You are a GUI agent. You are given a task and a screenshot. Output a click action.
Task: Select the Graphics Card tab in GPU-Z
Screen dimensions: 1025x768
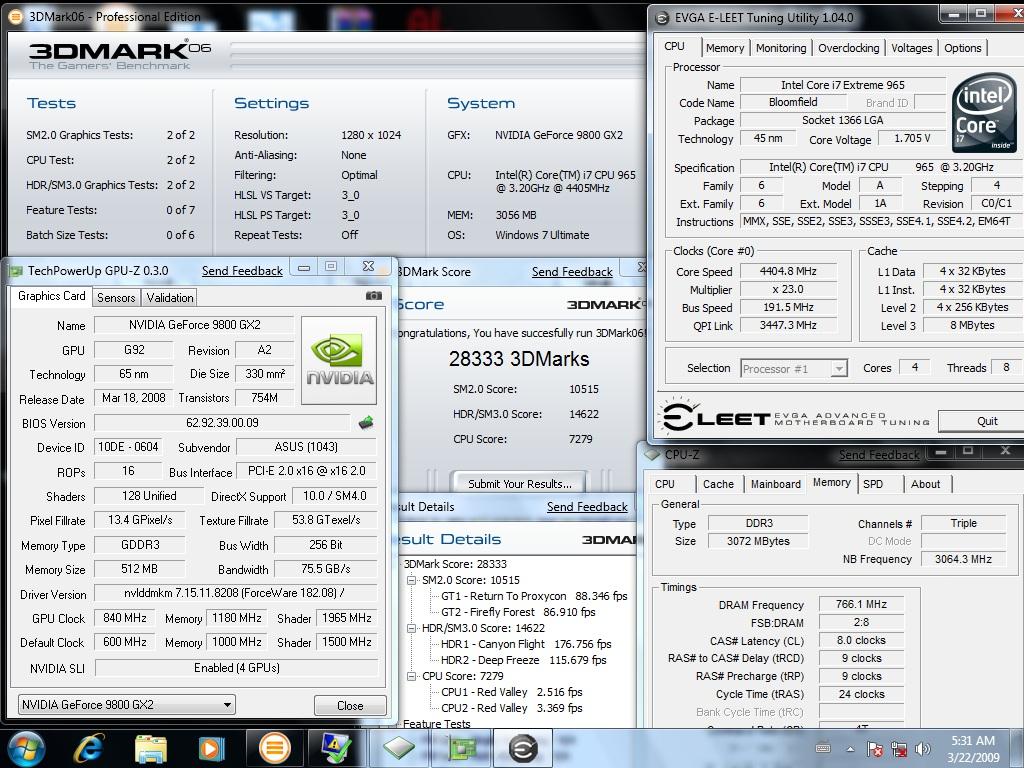pyautogui.click(x=52, y=296)
